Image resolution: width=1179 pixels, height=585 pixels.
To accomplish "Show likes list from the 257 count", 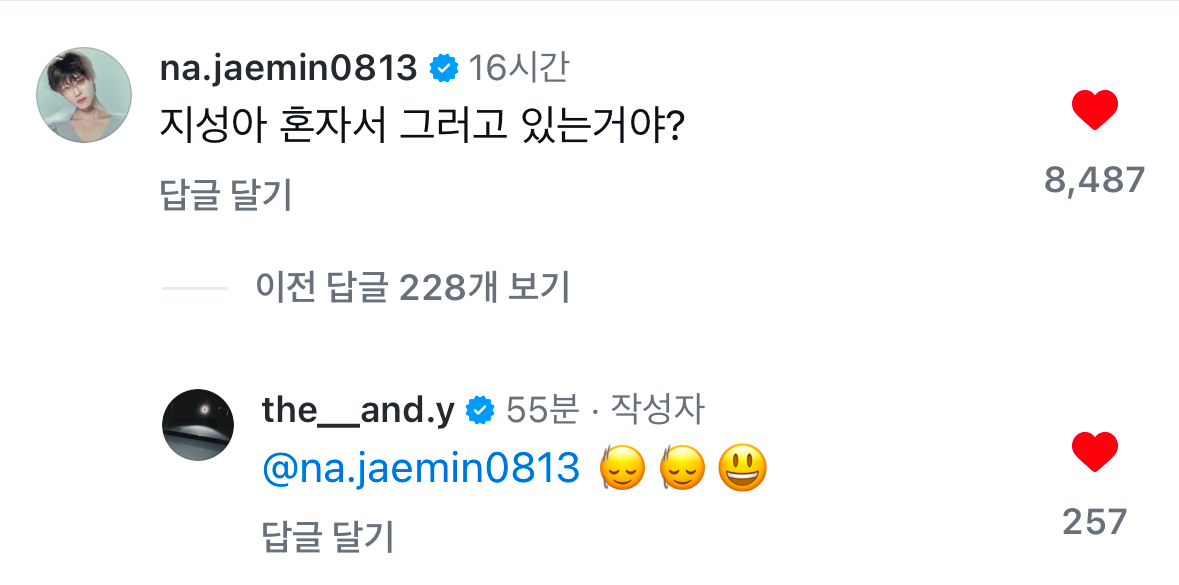I will click(1094, 521).
